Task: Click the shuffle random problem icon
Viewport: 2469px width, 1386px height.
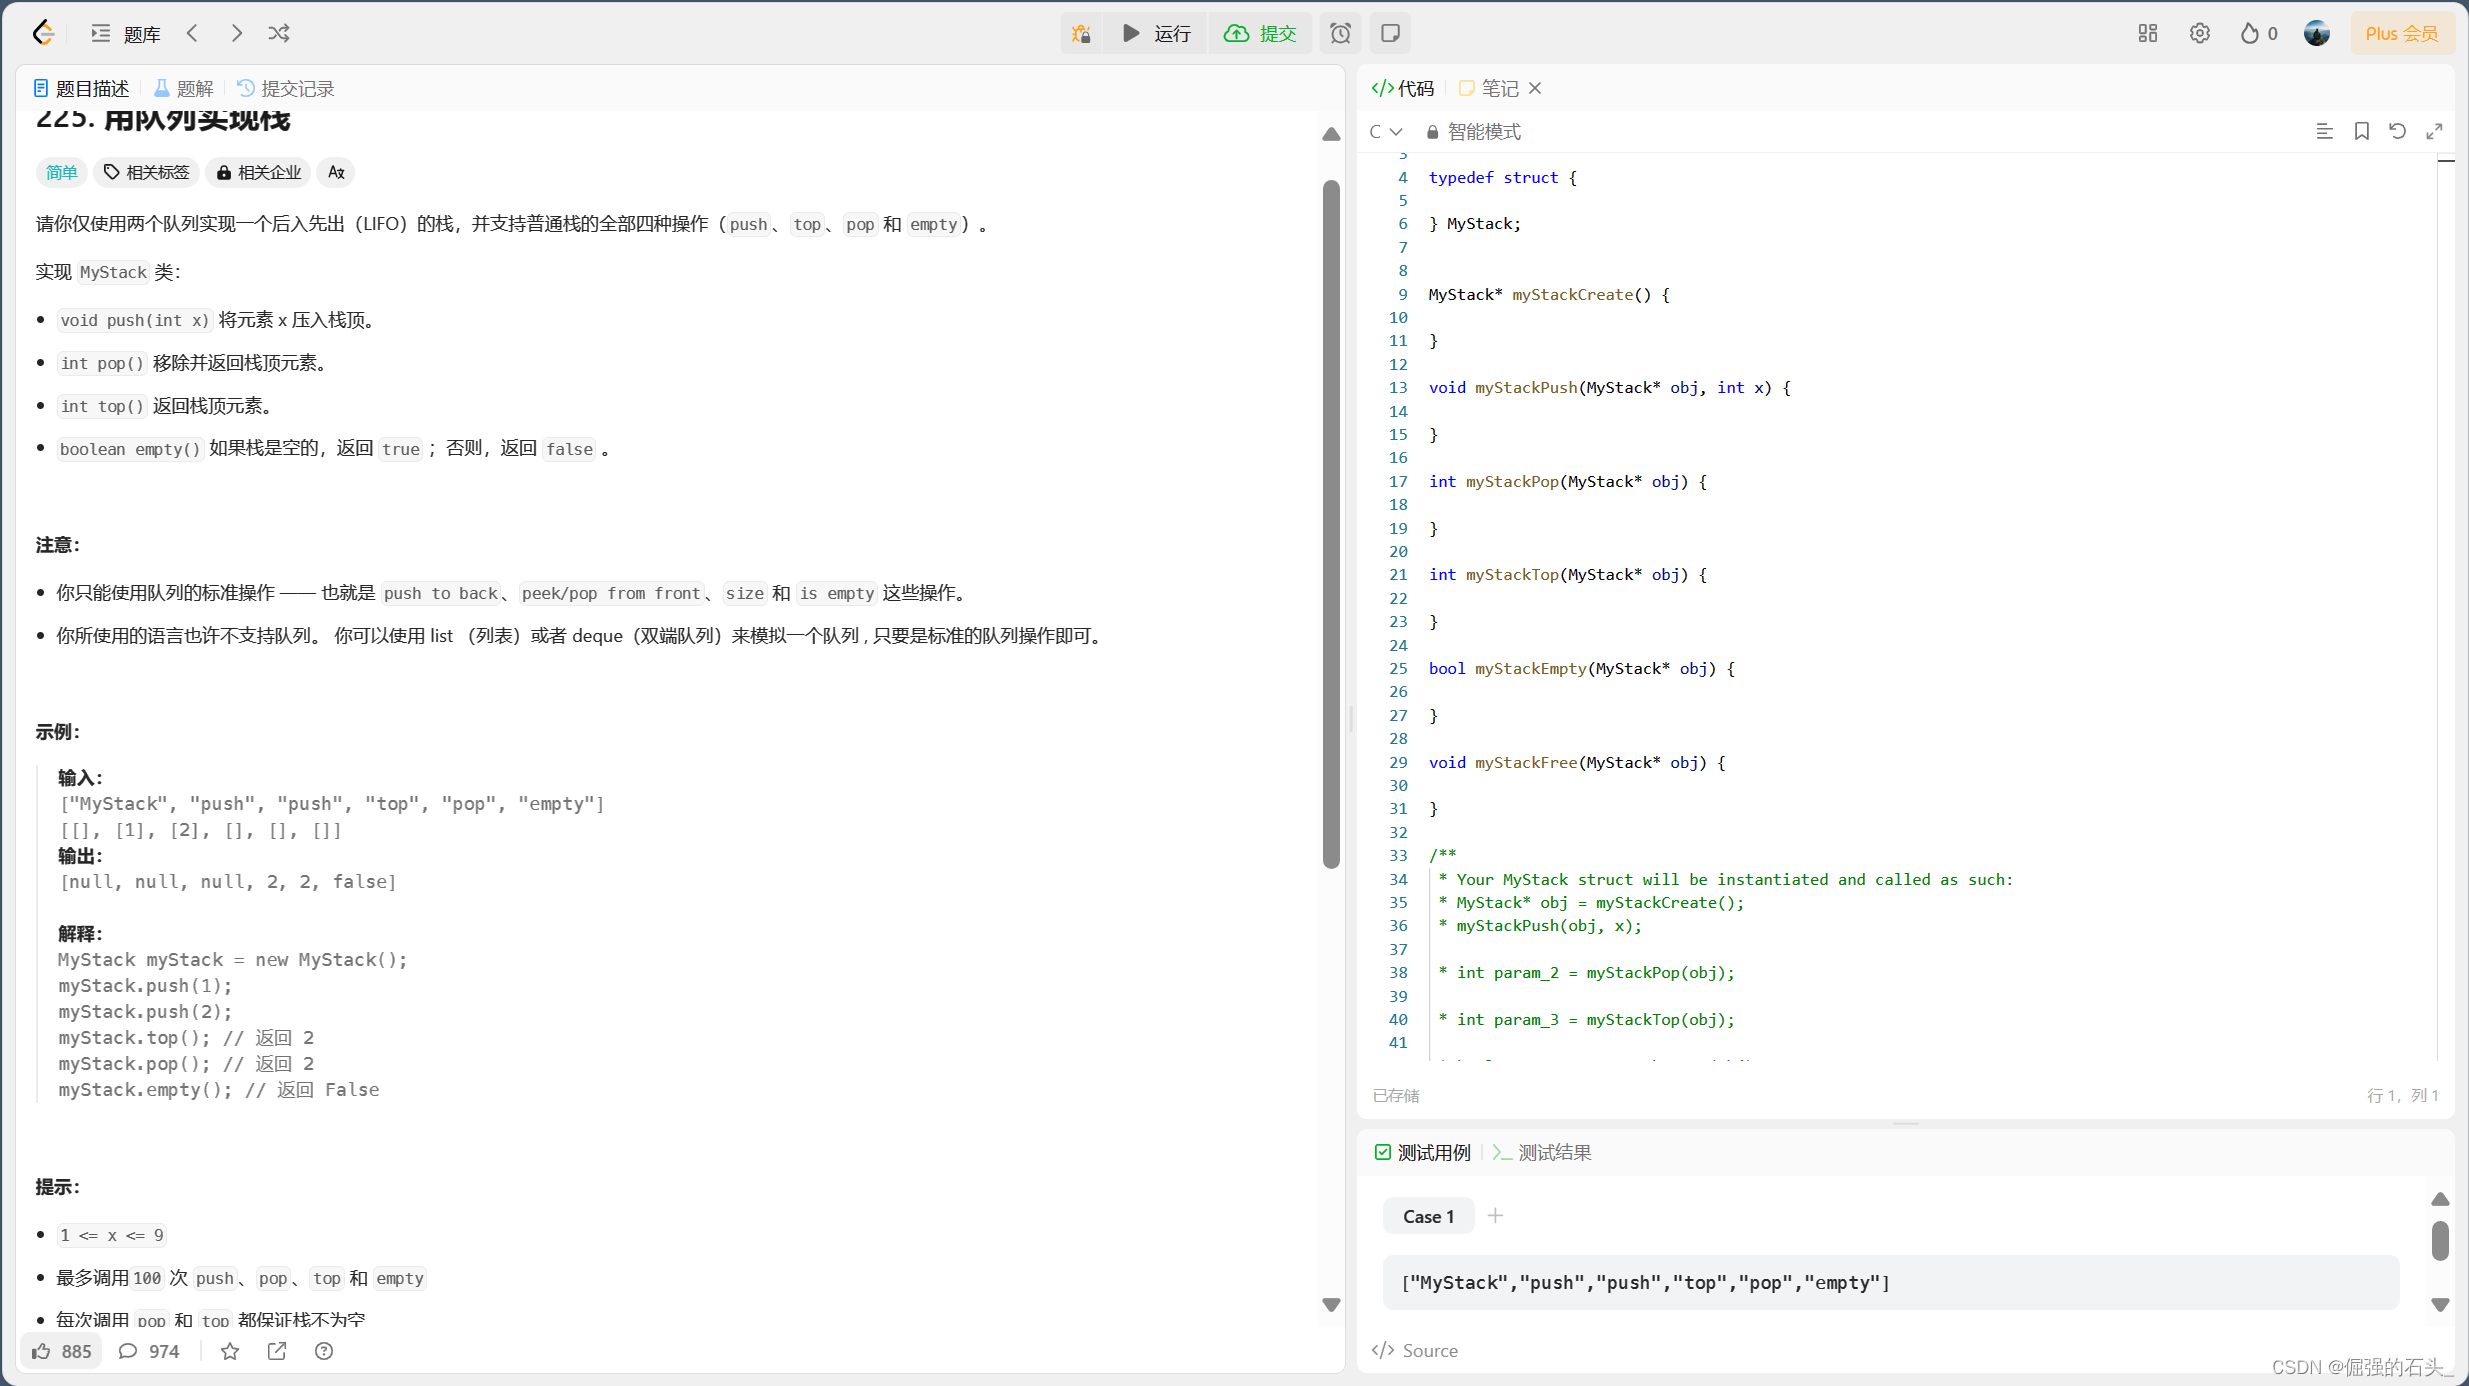Action: 279,33
